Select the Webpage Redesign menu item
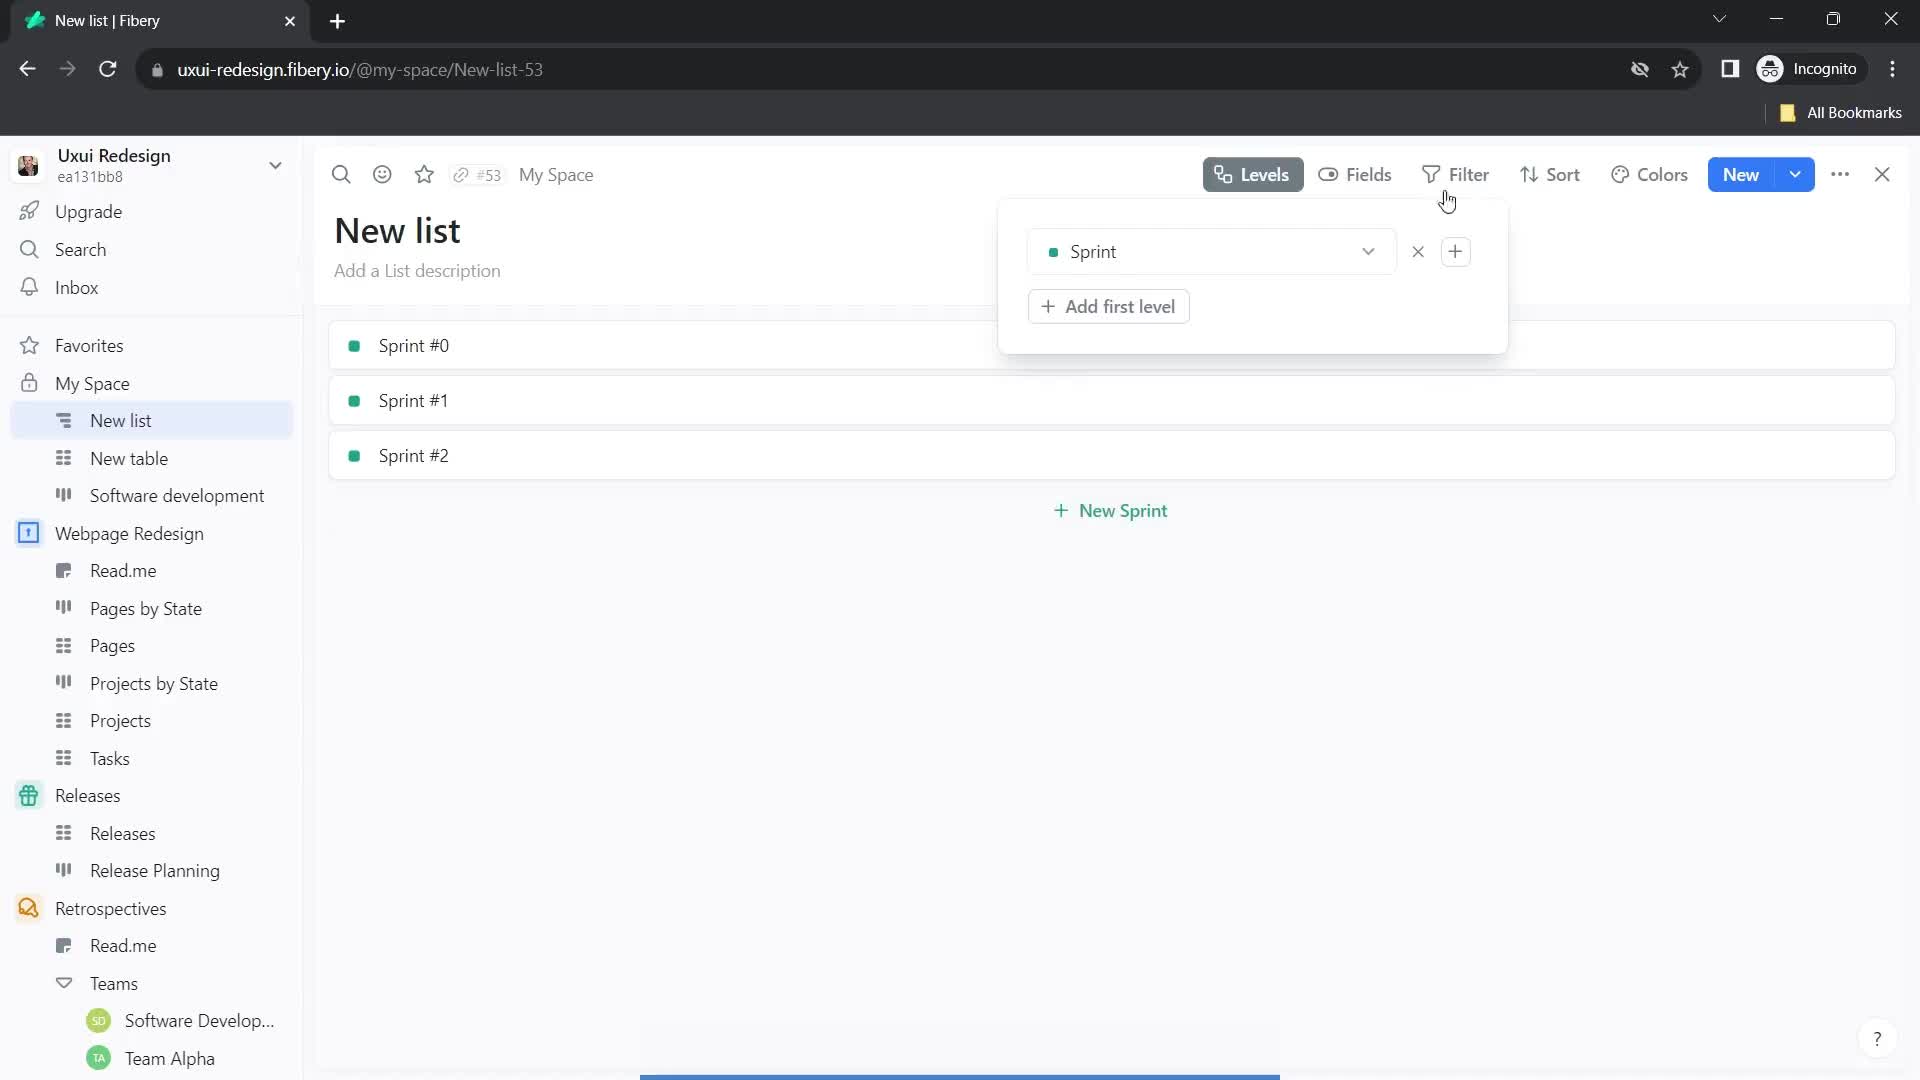The height and width of the screenshot is (1080, 1920). [128, 533]
